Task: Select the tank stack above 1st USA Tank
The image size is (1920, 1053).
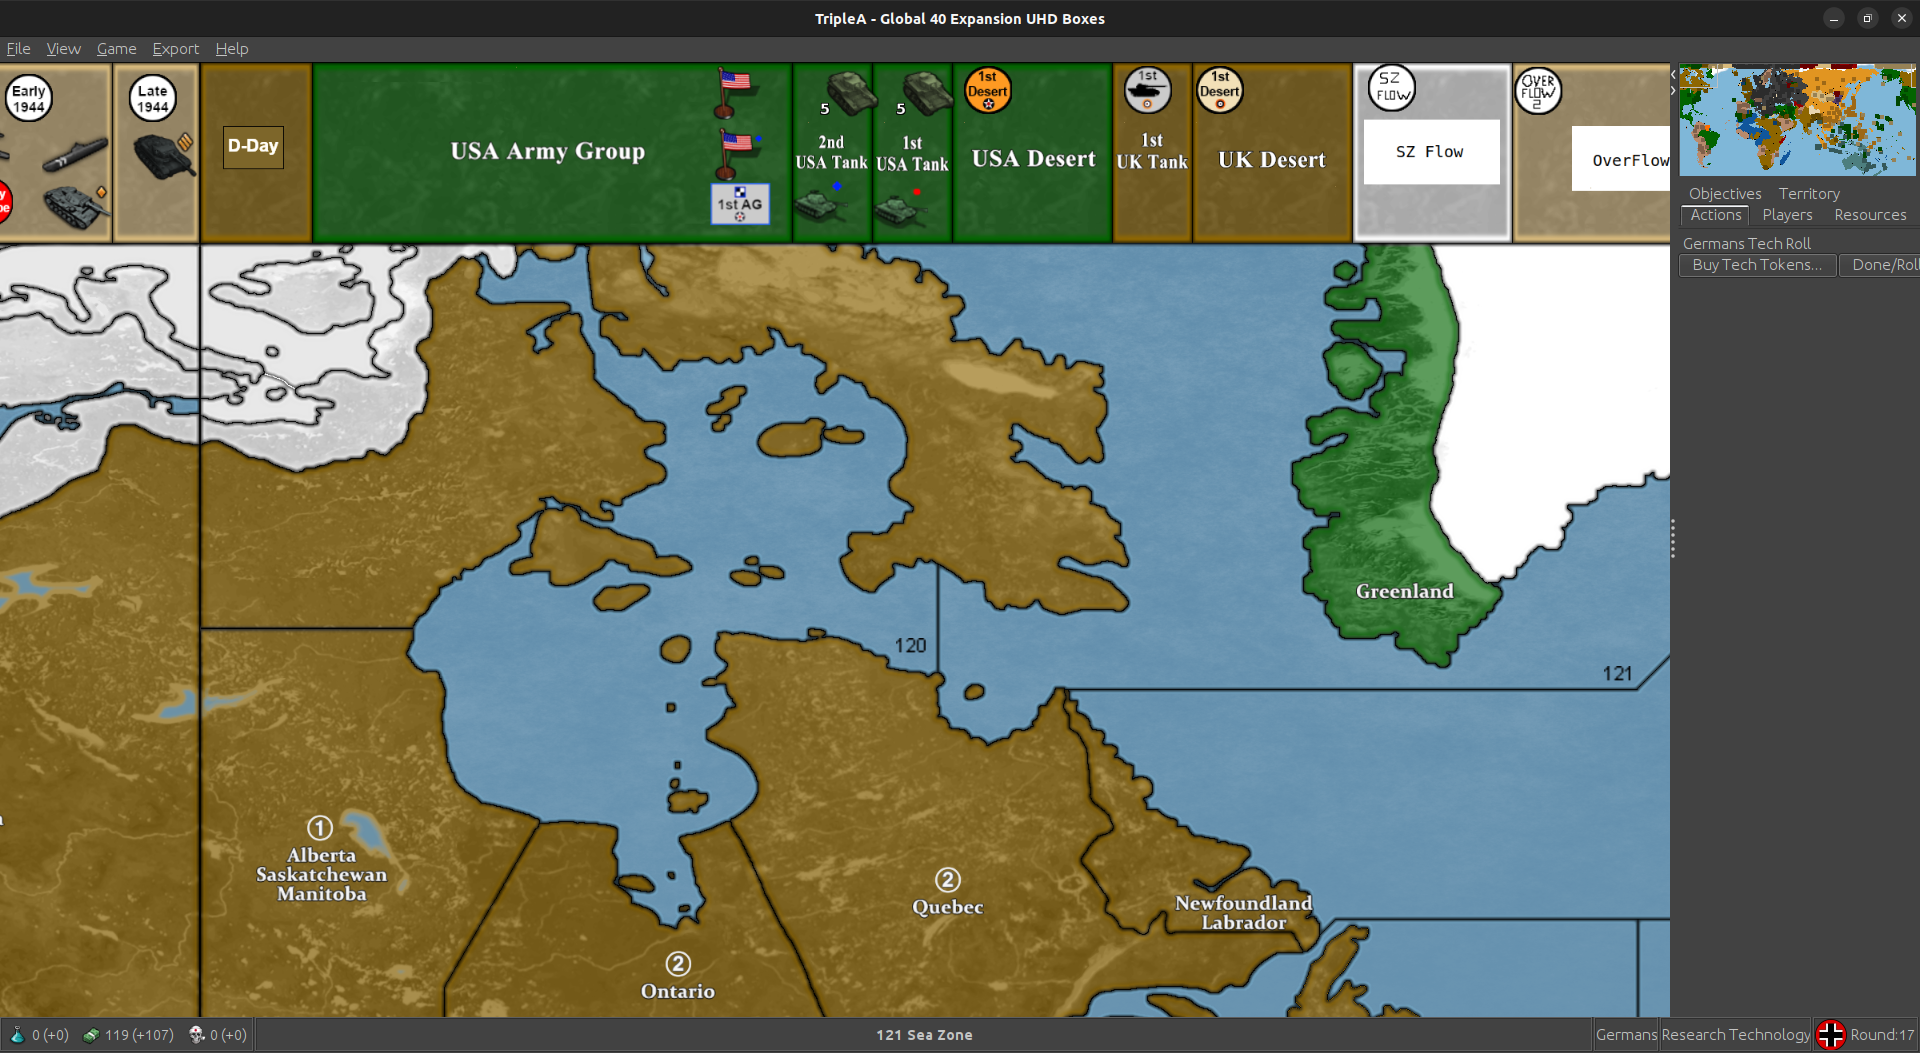Action: (x=927, y=92)
